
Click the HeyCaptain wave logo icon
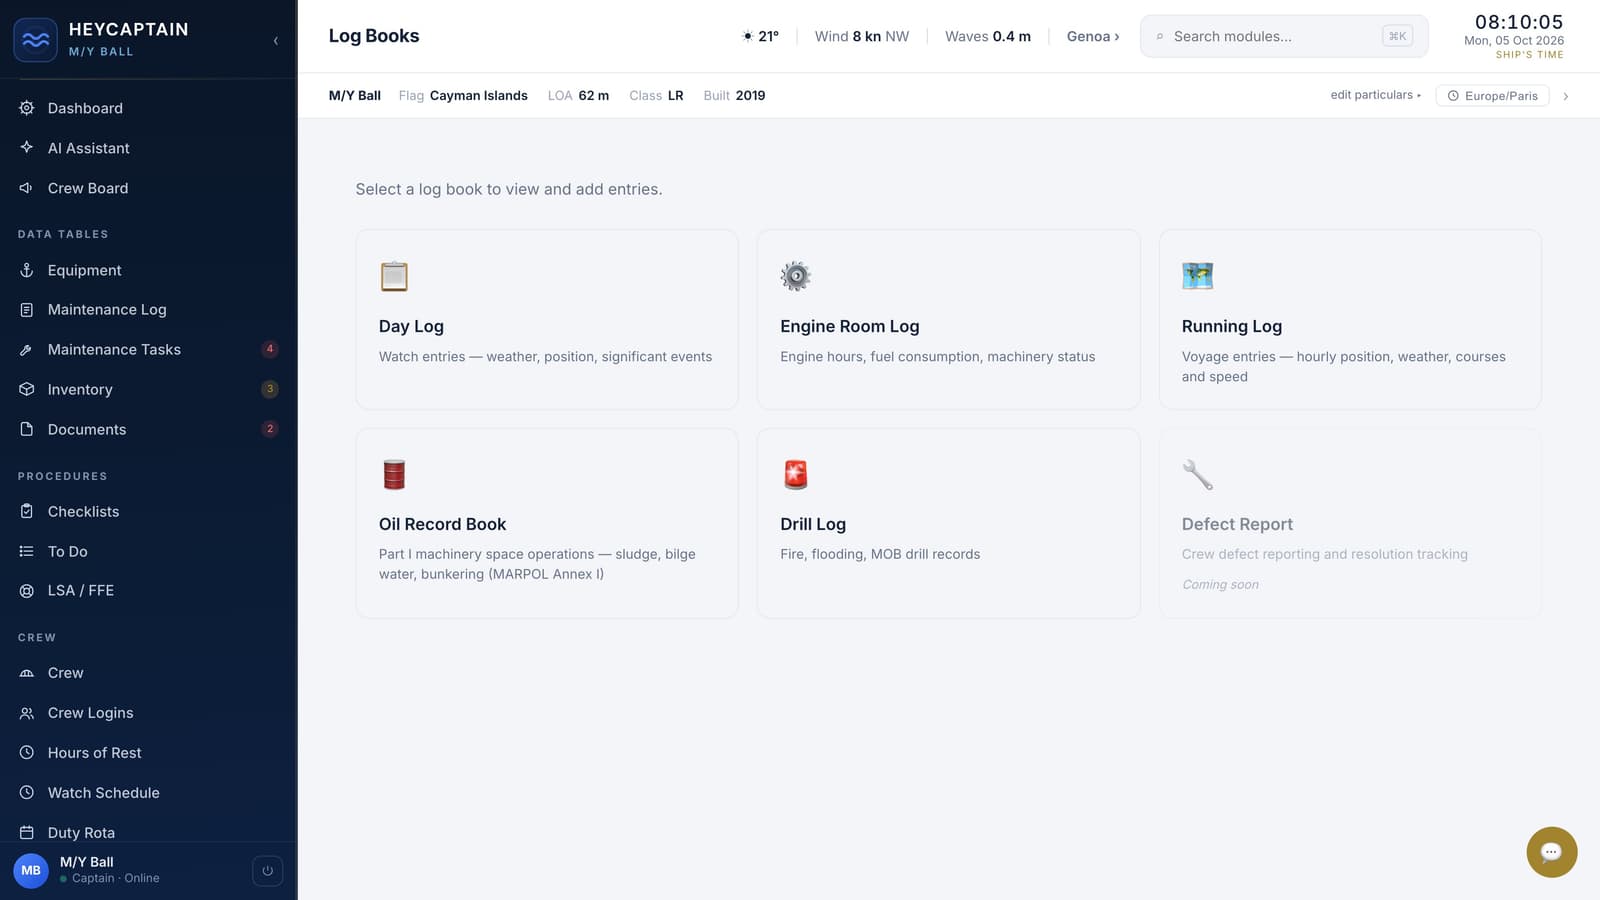tap(35, 40)
